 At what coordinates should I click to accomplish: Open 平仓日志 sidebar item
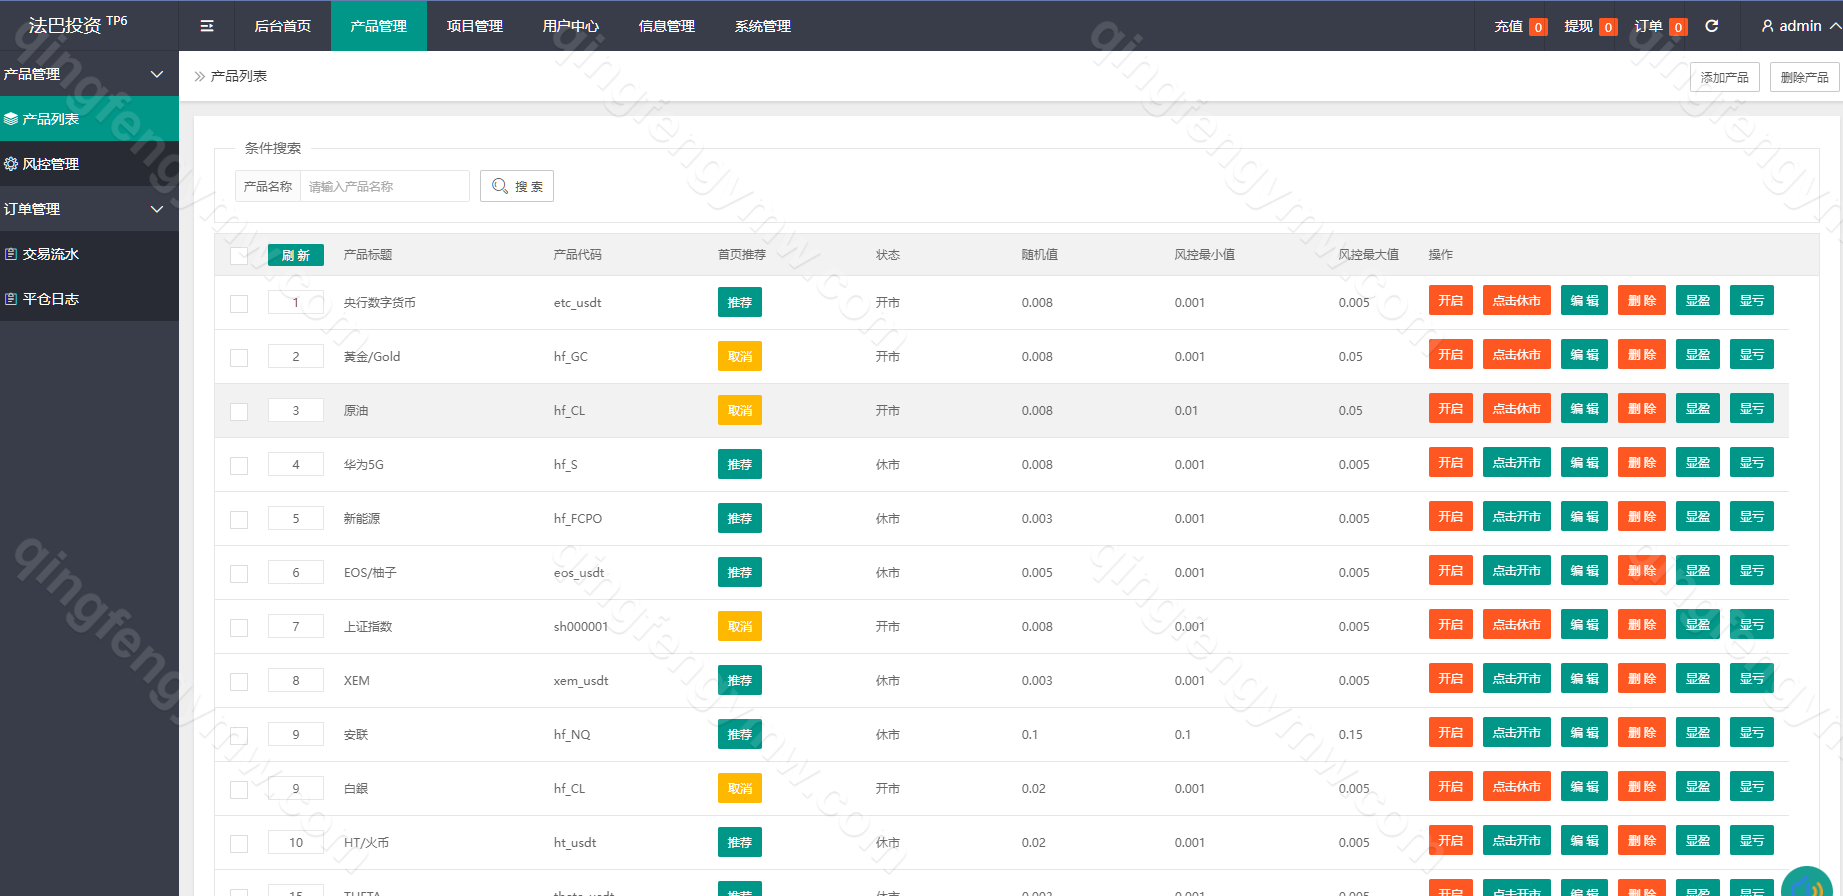(89, 299)
